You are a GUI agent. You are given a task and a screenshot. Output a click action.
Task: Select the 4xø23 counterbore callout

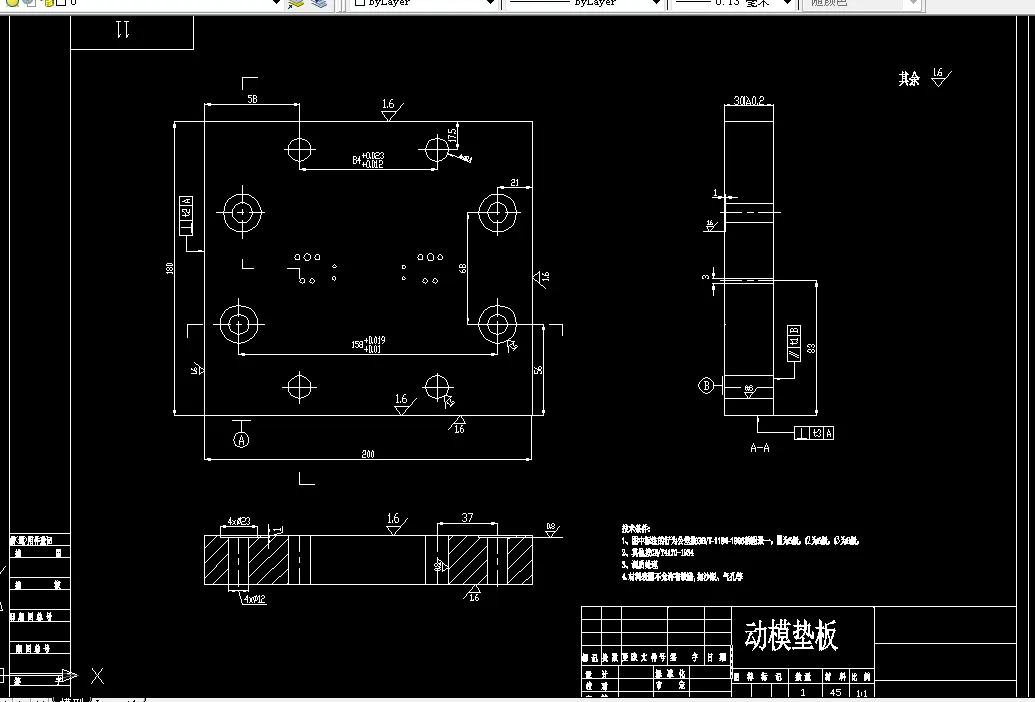pos(239,521)
